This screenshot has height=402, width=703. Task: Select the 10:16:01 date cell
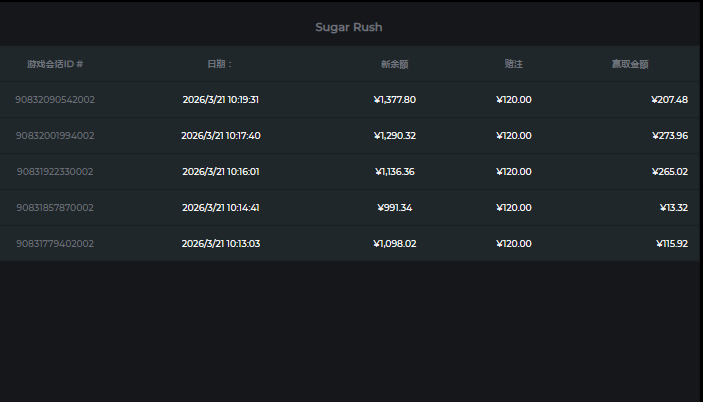coord(221,172)
